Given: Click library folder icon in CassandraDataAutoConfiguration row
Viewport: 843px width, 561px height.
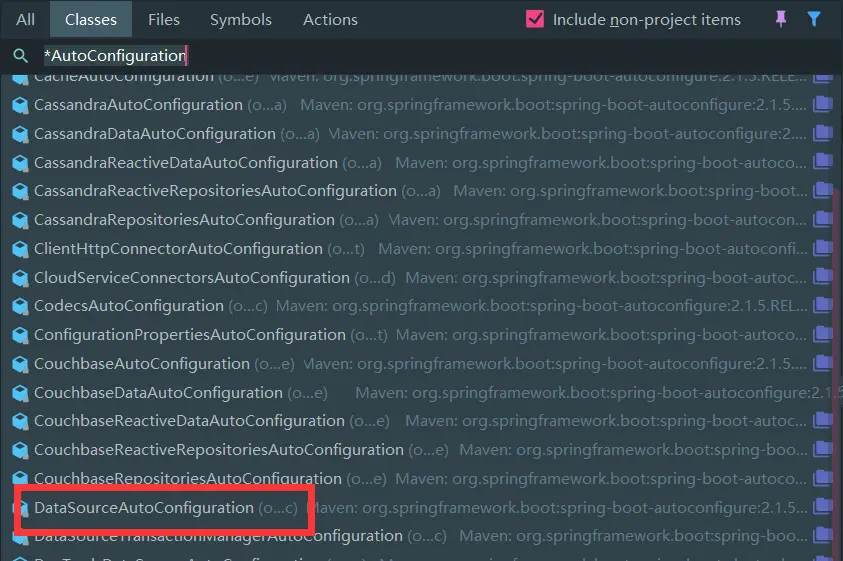Looking at the screenshot, I should (823, 132).
